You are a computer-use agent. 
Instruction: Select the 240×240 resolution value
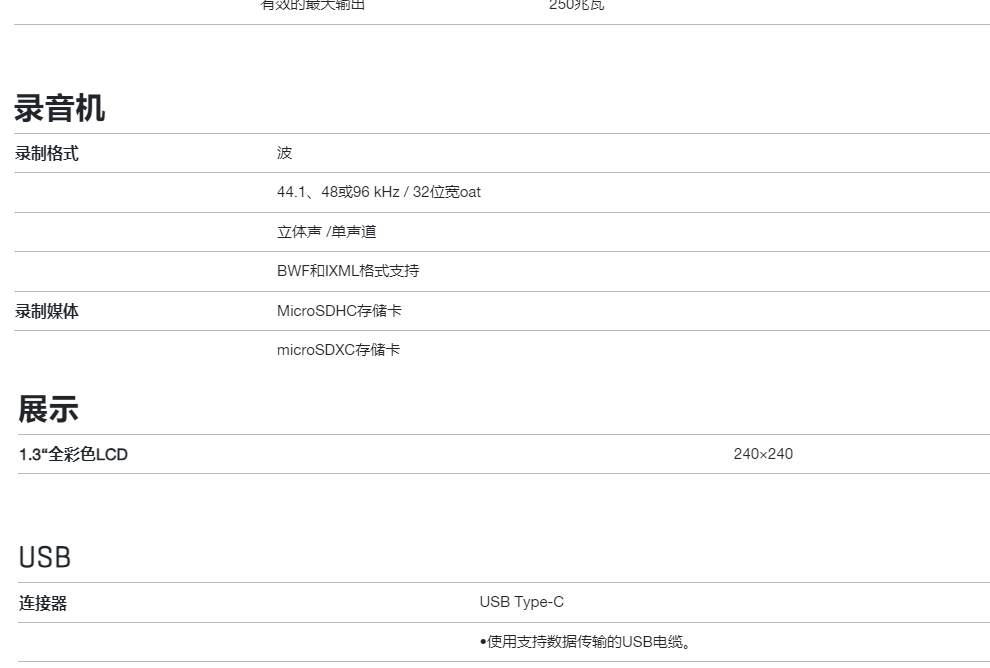pos(763,454)
